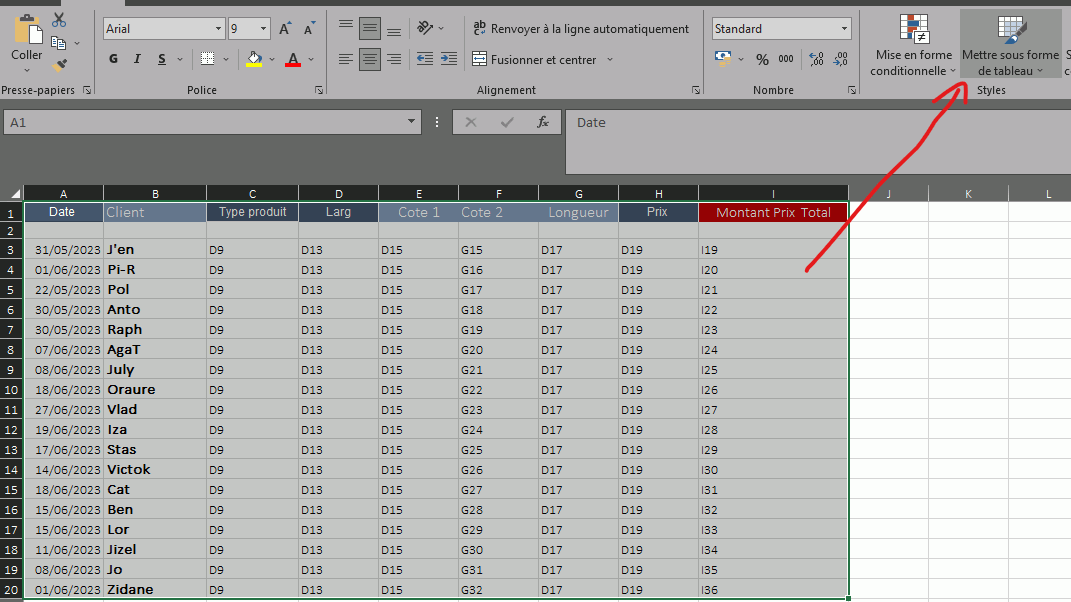
Task: Open the Arial font name dropdown
Action: [x=218, y=29]
